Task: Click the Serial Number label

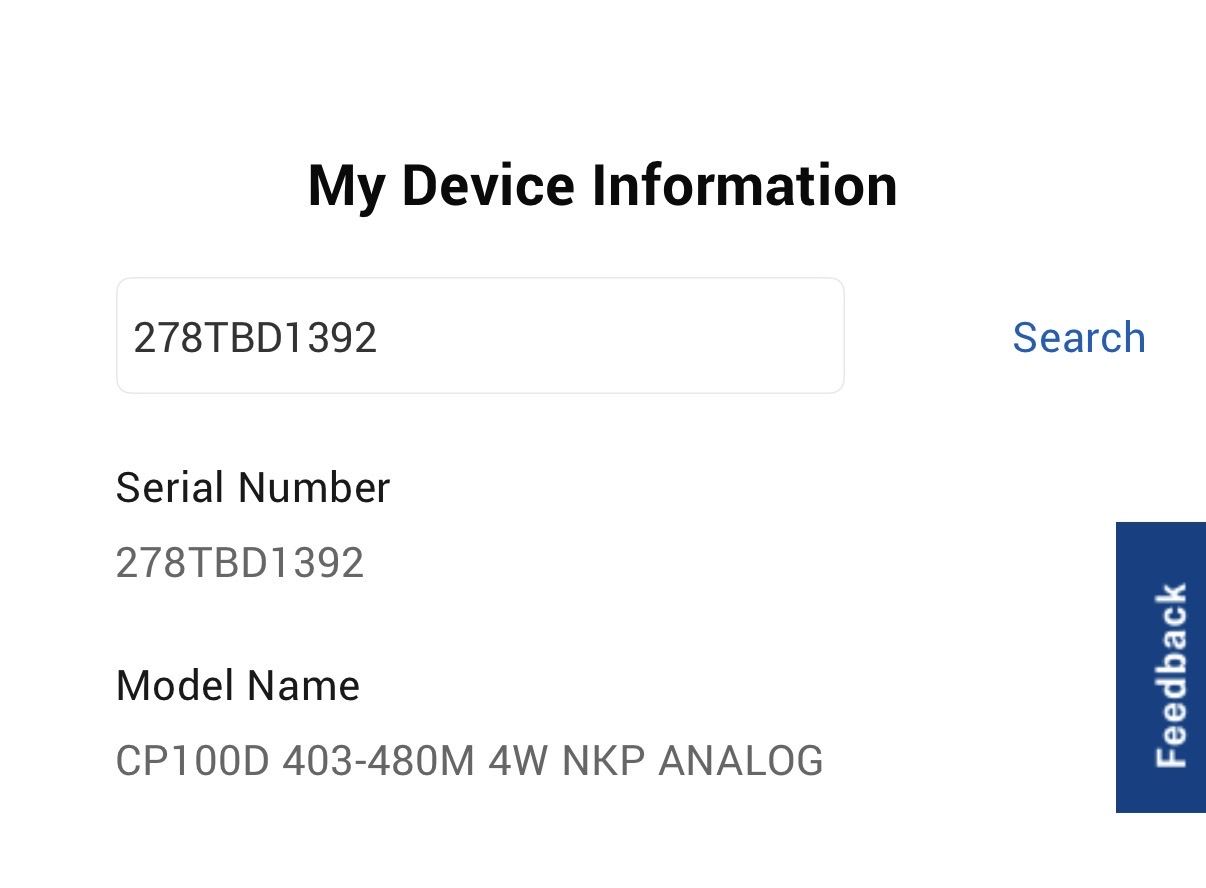Action: click(x=253, y=488)
